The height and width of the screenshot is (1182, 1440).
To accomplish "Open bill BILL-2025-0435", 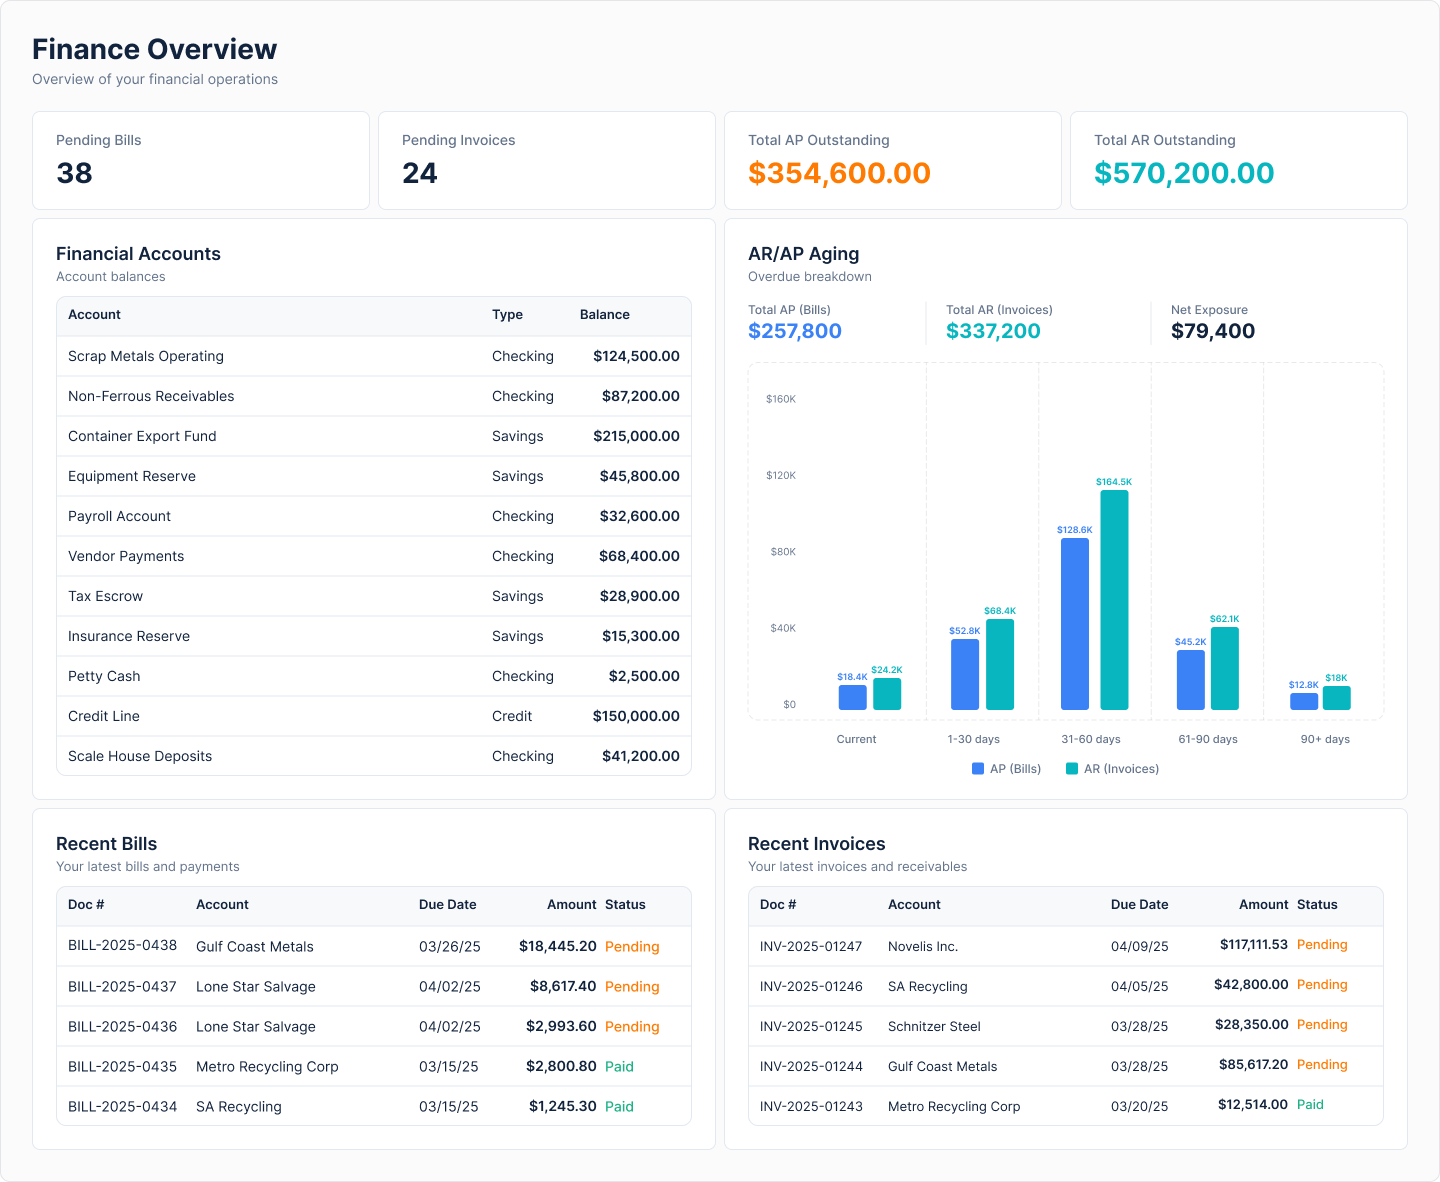I will (x=374, y=1066).
